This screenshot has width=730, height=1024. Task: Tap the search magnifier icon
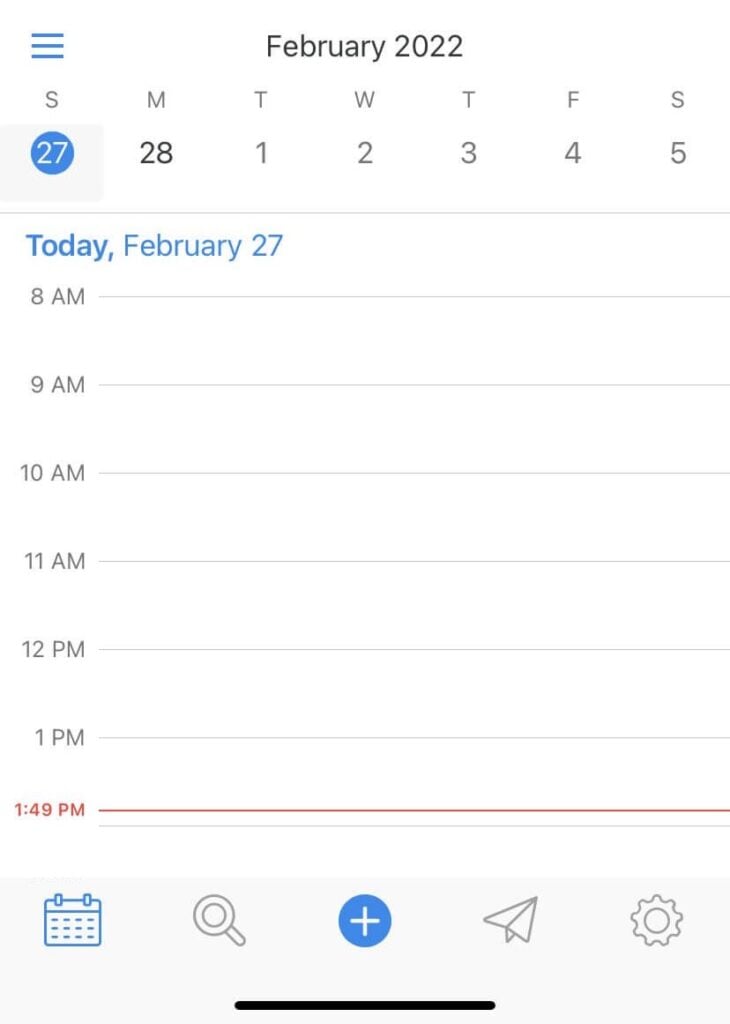219,920
